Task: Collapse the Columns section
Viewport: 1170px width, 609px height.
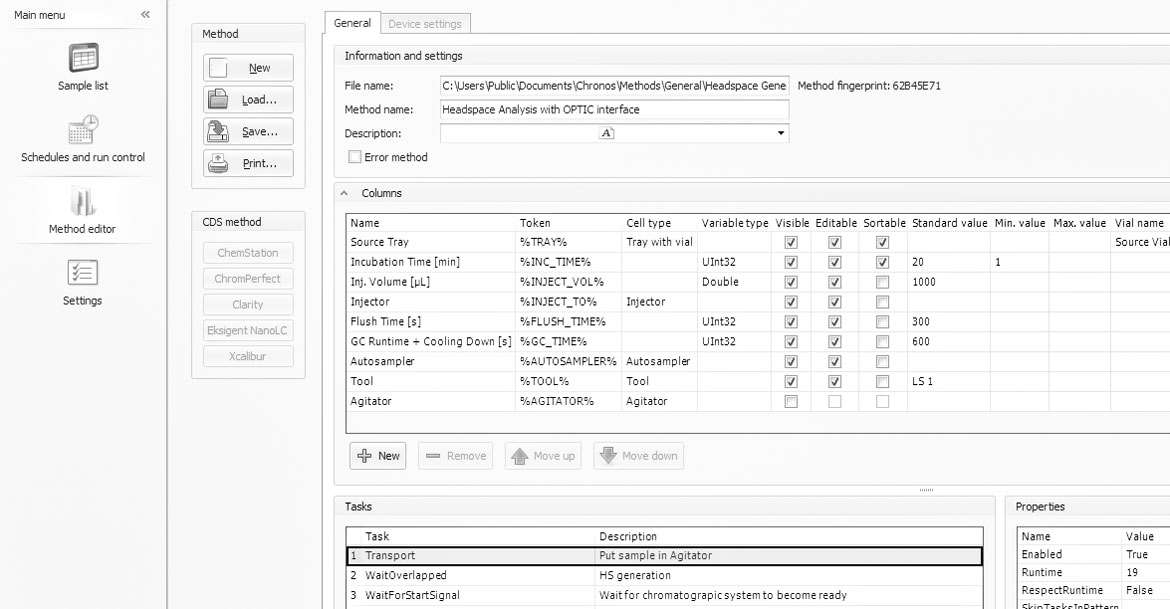Action: pos(344,193)
